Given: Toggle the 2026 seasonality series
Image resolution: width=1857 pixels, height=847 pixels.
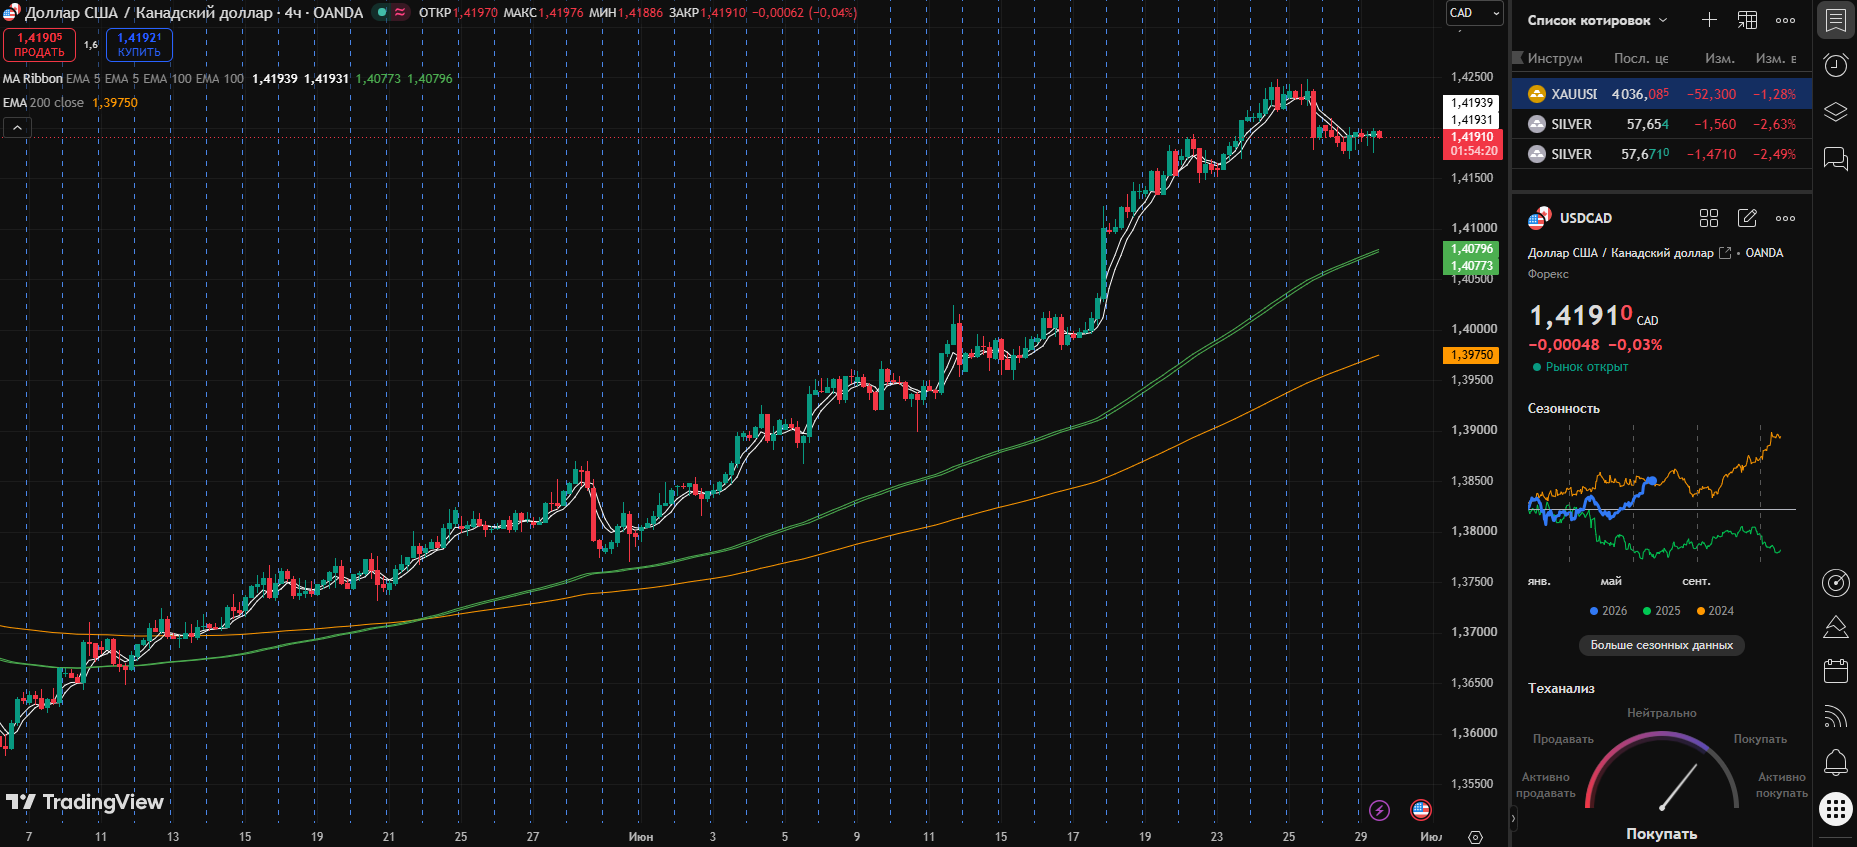Looking at the screenshot, I should coord(1608,611).
